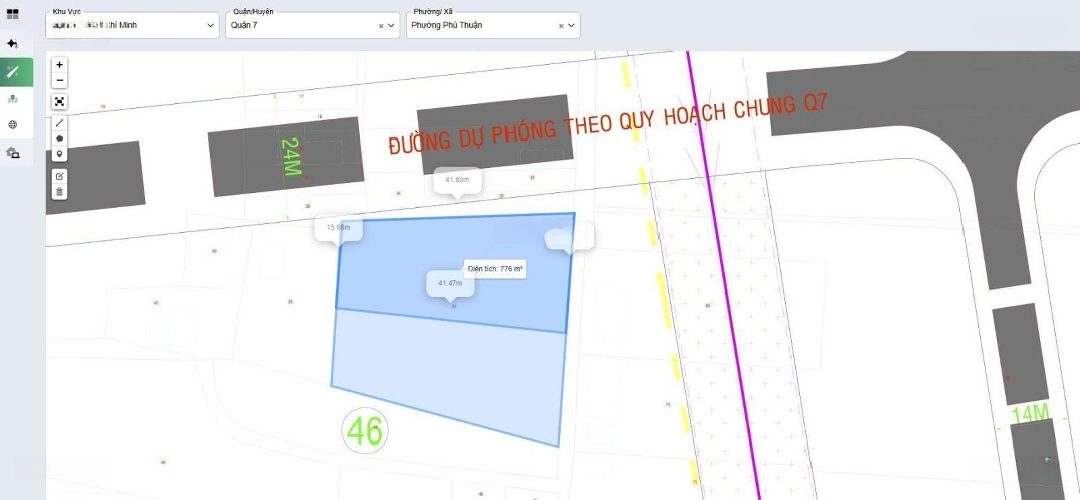Zoom in on the map
This screenshot has height=500, width=1080.
pyautogui.click(x=60, y=64)
